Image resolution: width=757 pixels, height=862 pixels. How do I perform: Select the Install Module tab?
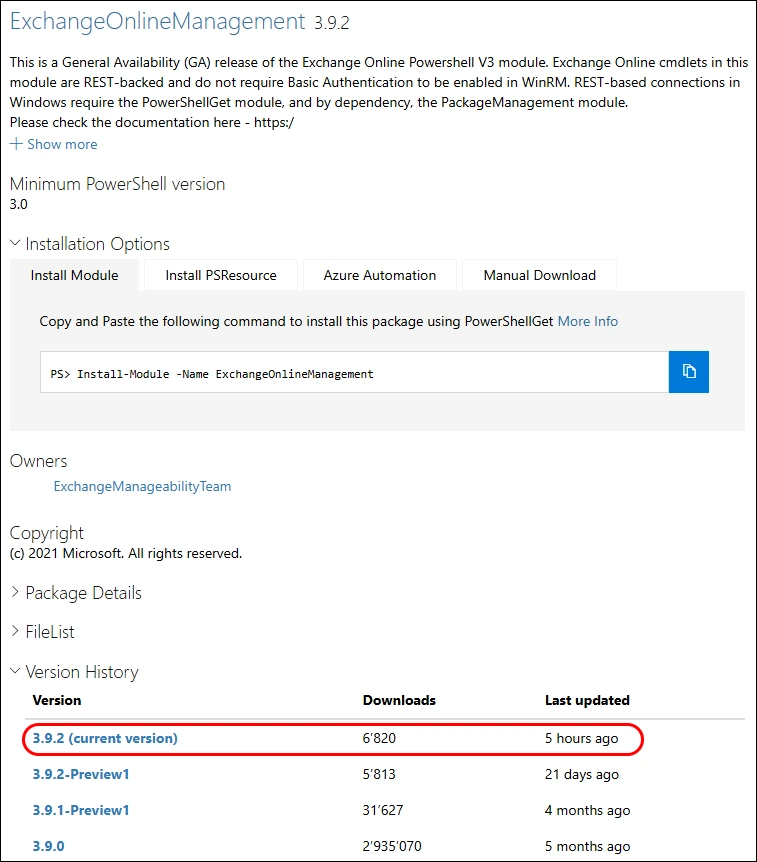(74, 275)
